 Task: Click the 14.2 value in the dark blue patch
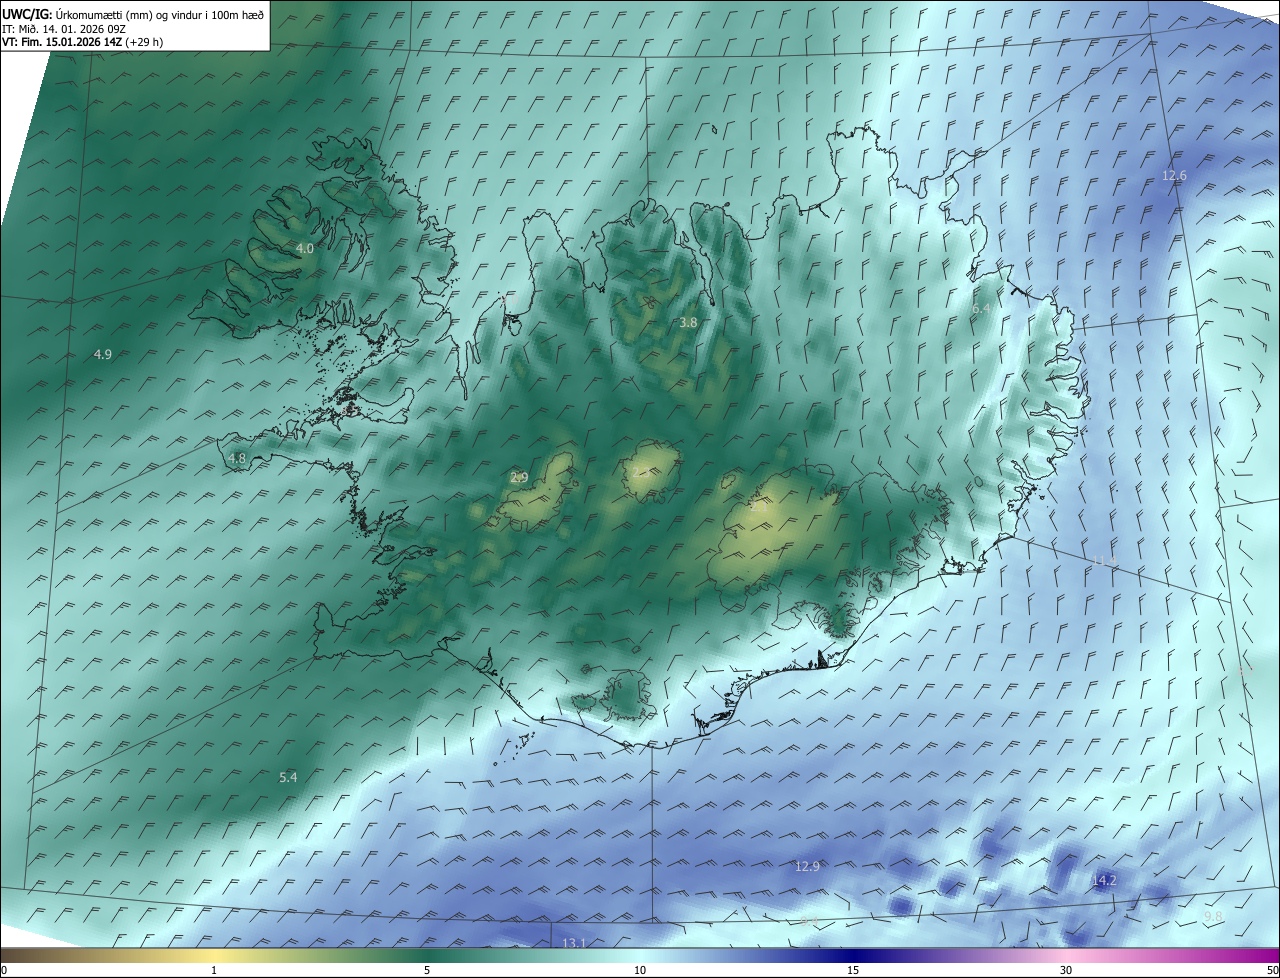click(1104, 880)
